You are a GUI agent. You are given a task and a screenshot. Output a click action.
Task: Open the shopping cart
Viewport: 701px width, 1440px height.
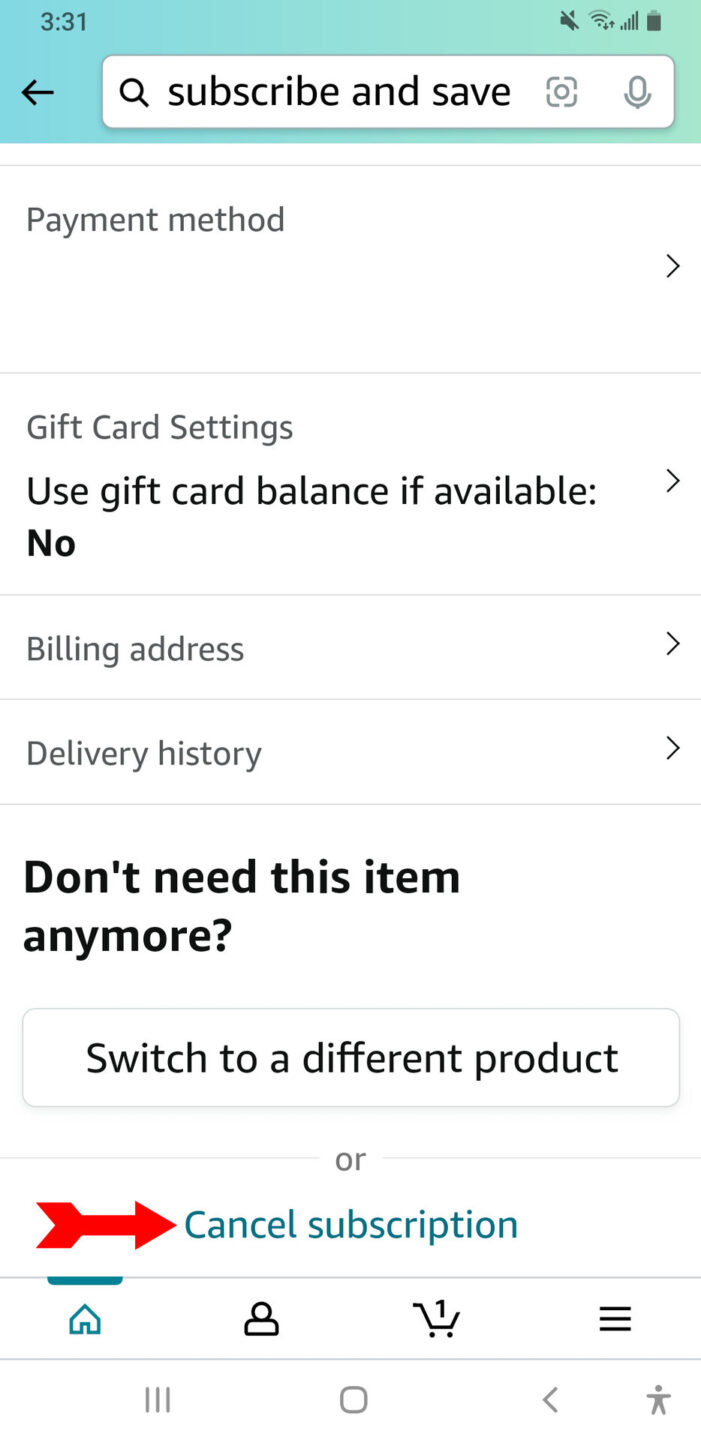[x=437, y=1320]
